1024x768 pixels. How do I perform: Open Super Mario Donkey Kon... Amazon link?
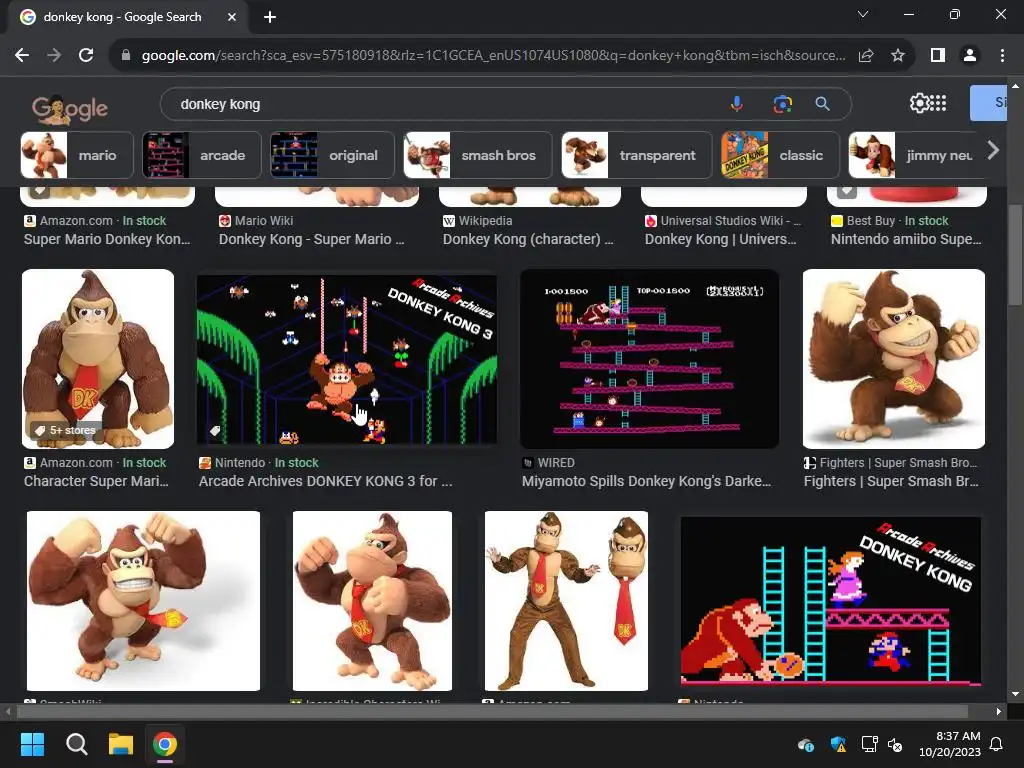107,239
